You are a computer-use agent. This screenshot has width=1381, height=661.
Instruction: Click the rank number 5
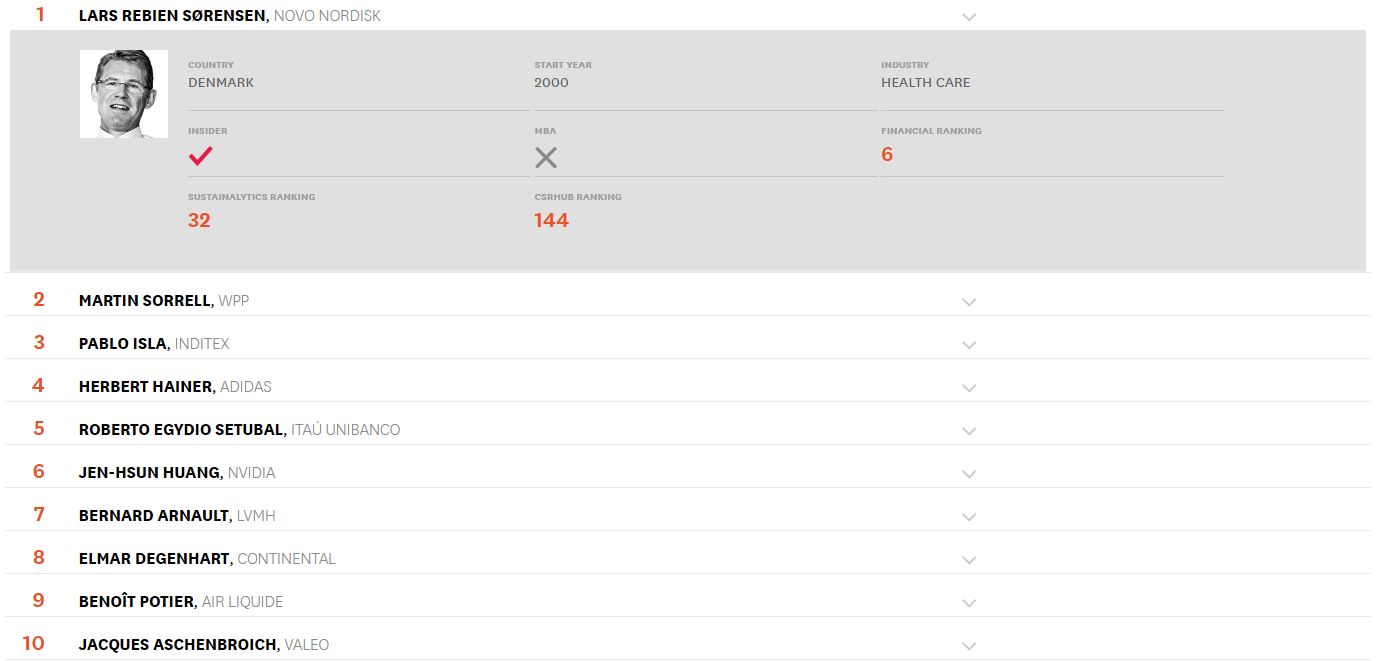coord(39,428)
